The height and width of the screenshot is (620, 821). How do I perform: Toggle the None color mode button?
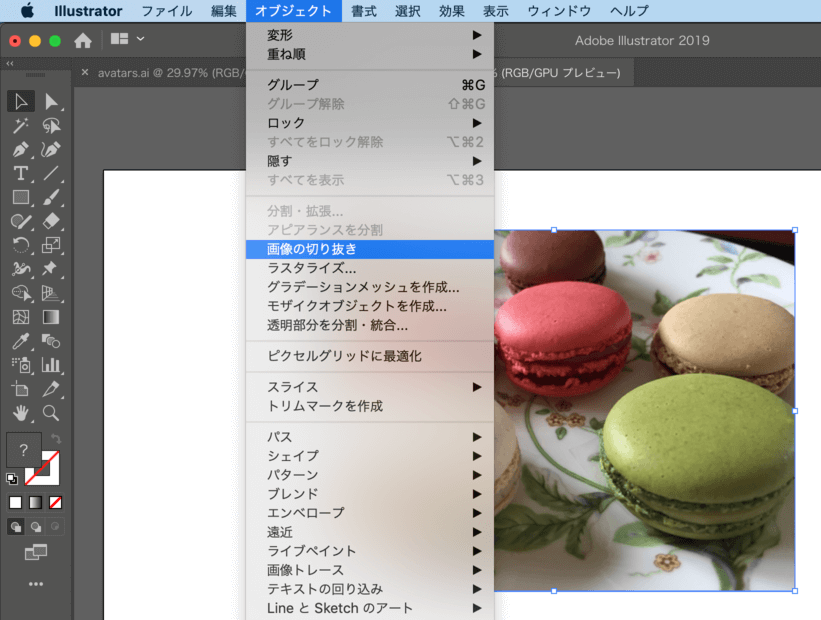[x=56, y=502]
